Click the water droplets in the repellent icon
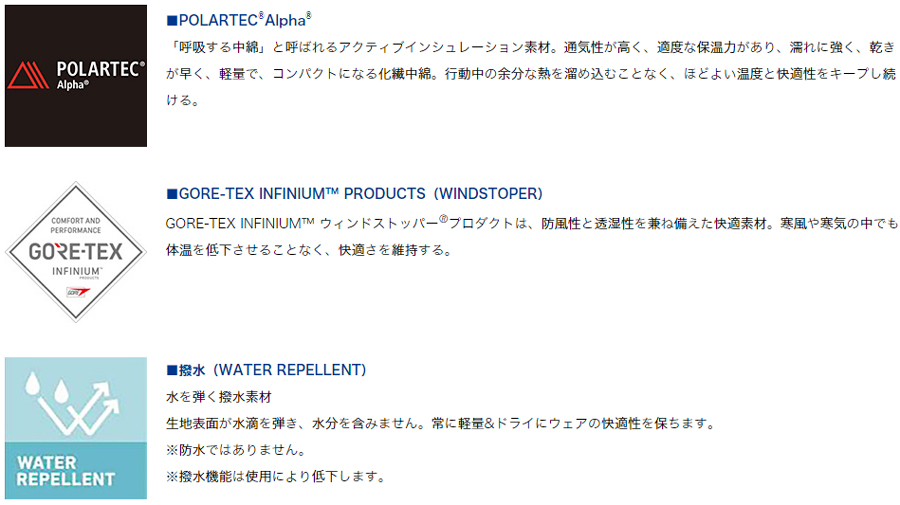This screenshot has height=505, width=900. (x=47, y=387)
